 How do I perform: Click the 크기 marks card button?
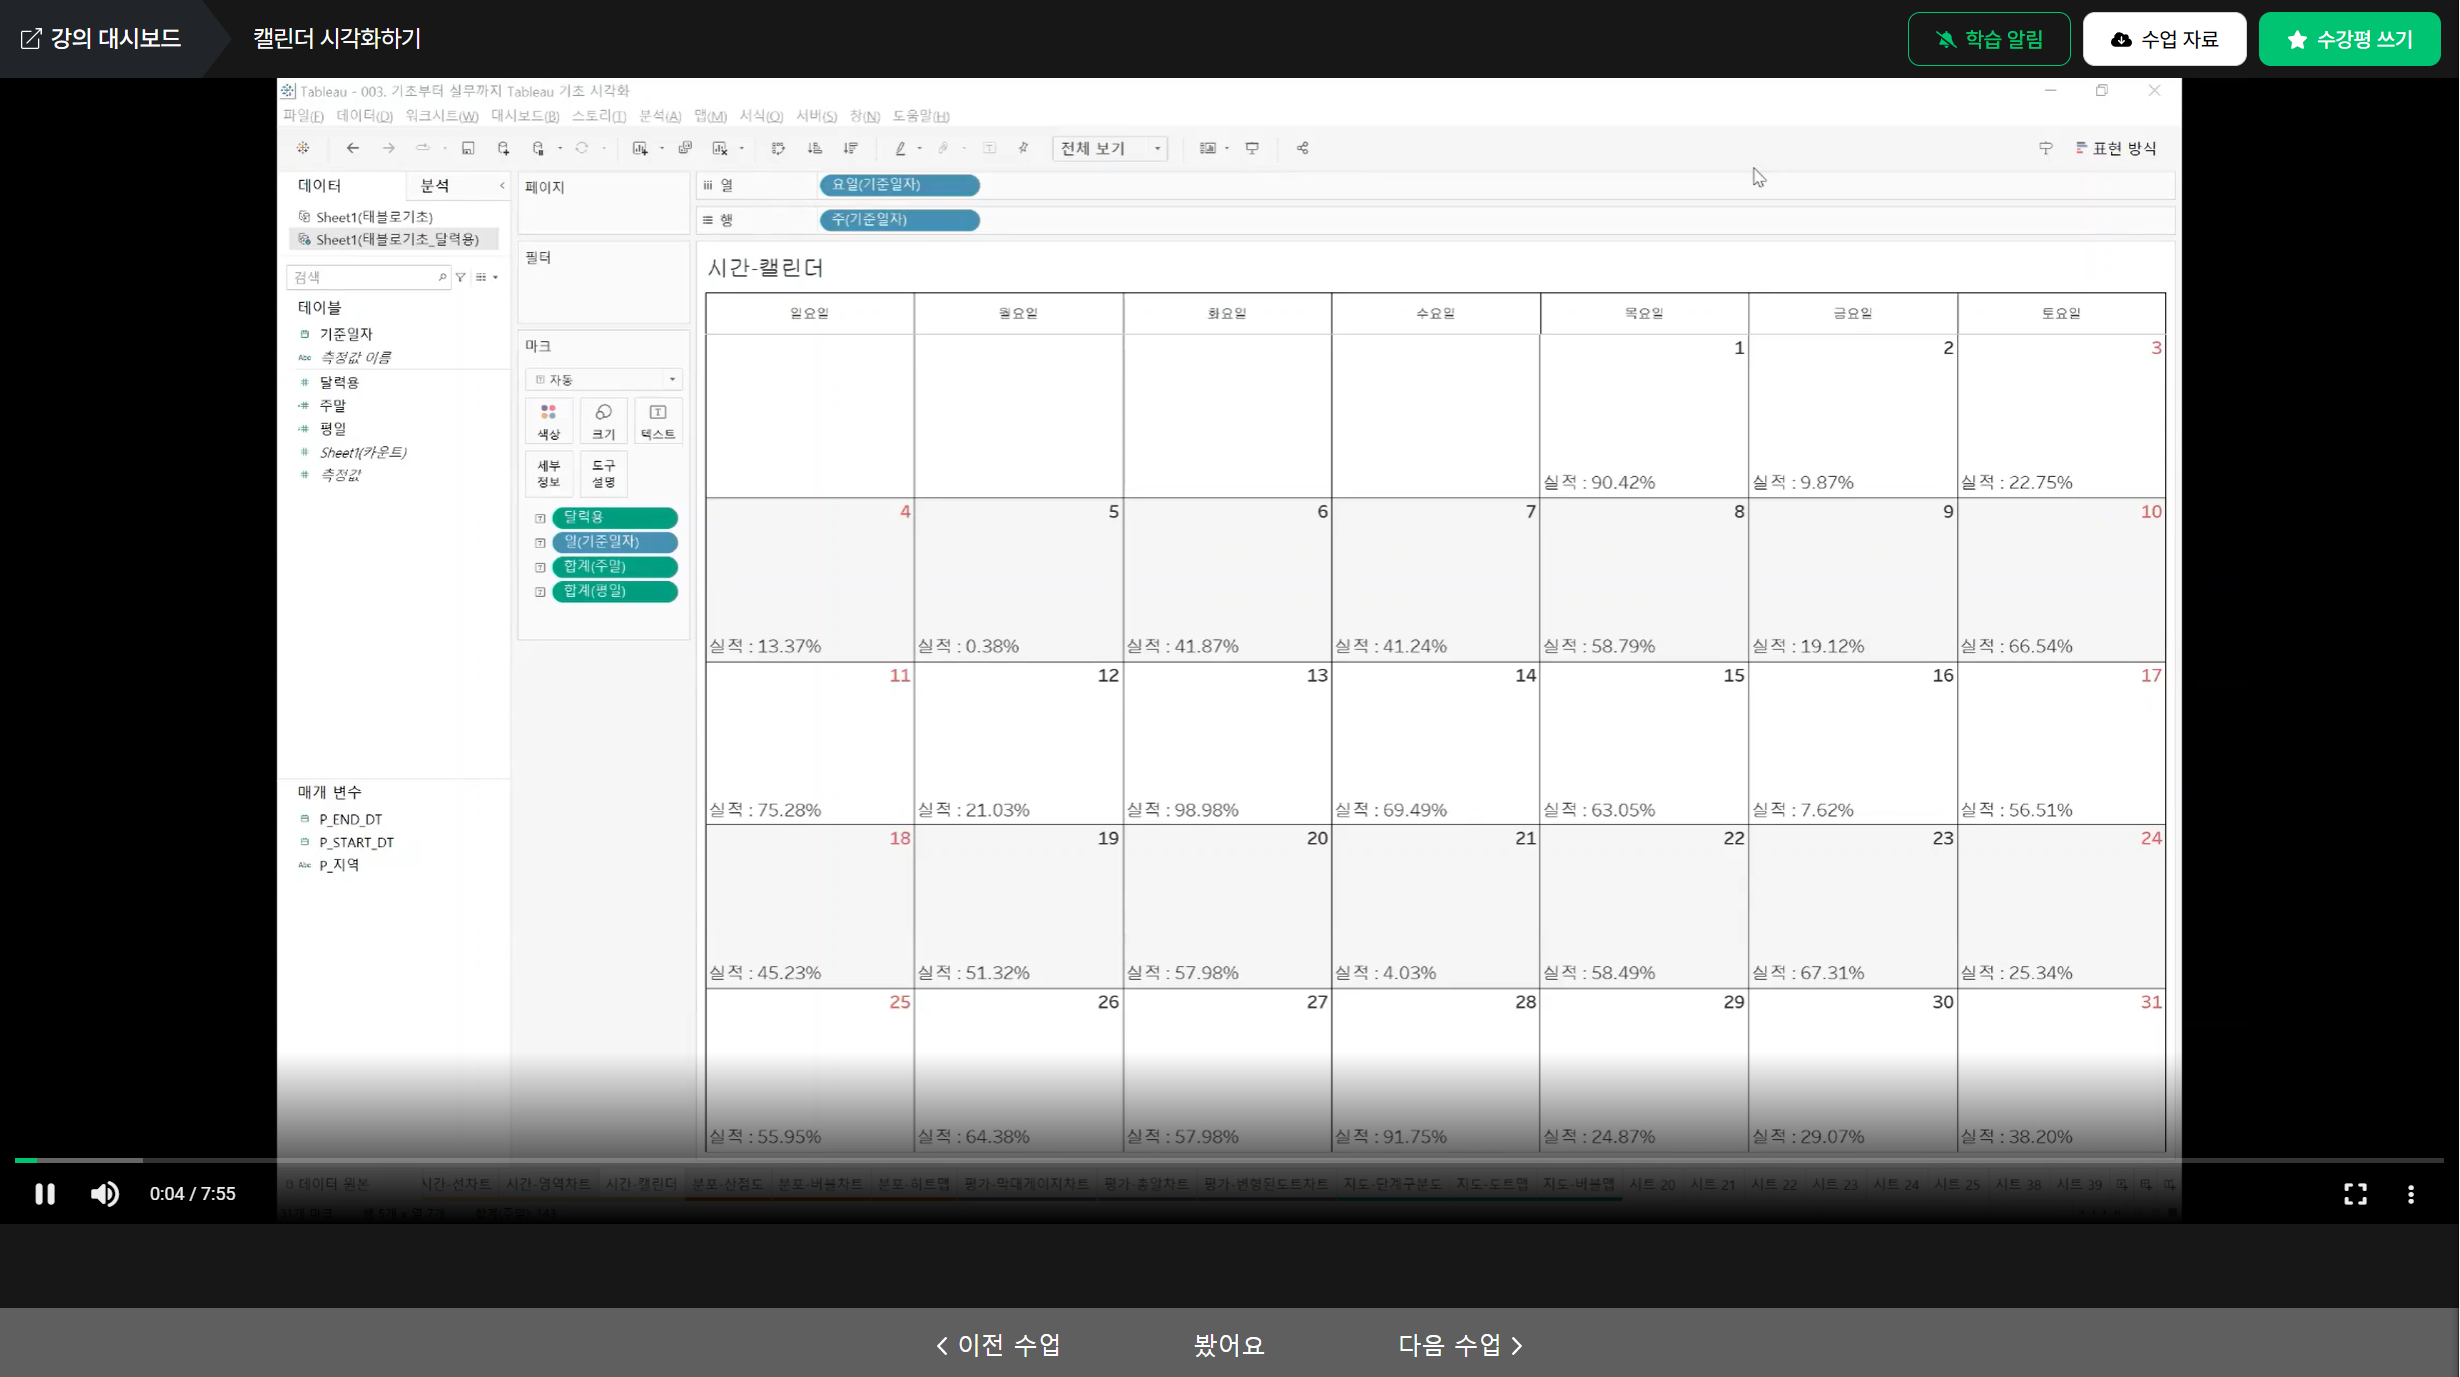tap(604, 421)
